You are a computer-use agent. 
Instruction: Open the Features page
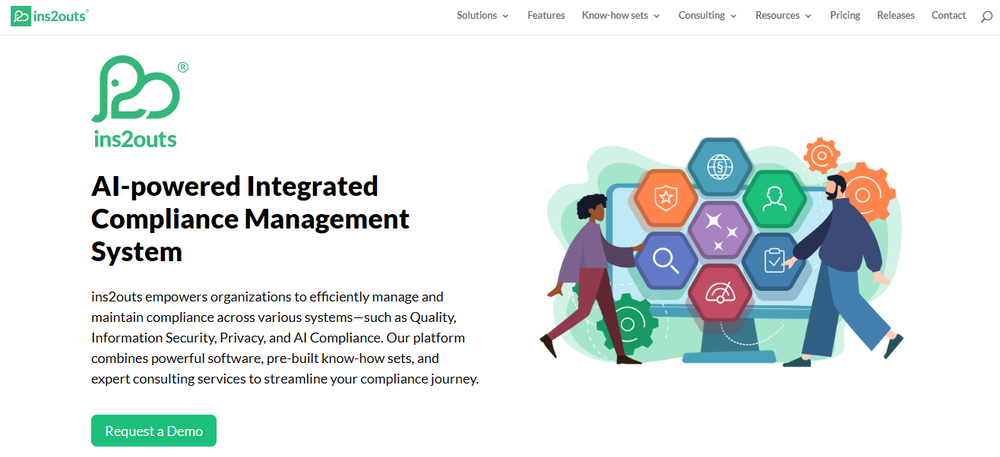[546, 16]
